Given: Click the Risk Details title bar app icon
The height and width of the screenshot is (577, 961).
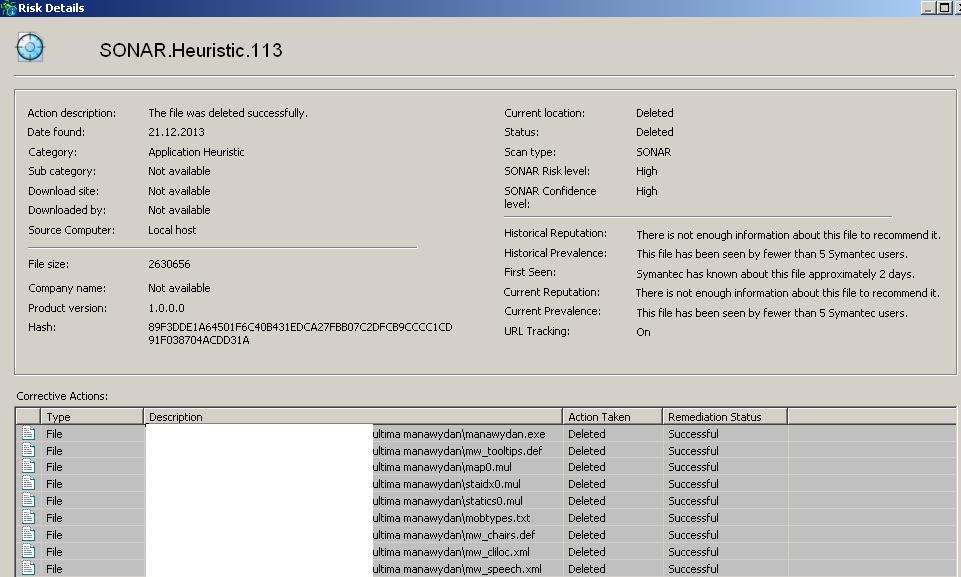Looking at the screenshot, I should click(9, 8).
